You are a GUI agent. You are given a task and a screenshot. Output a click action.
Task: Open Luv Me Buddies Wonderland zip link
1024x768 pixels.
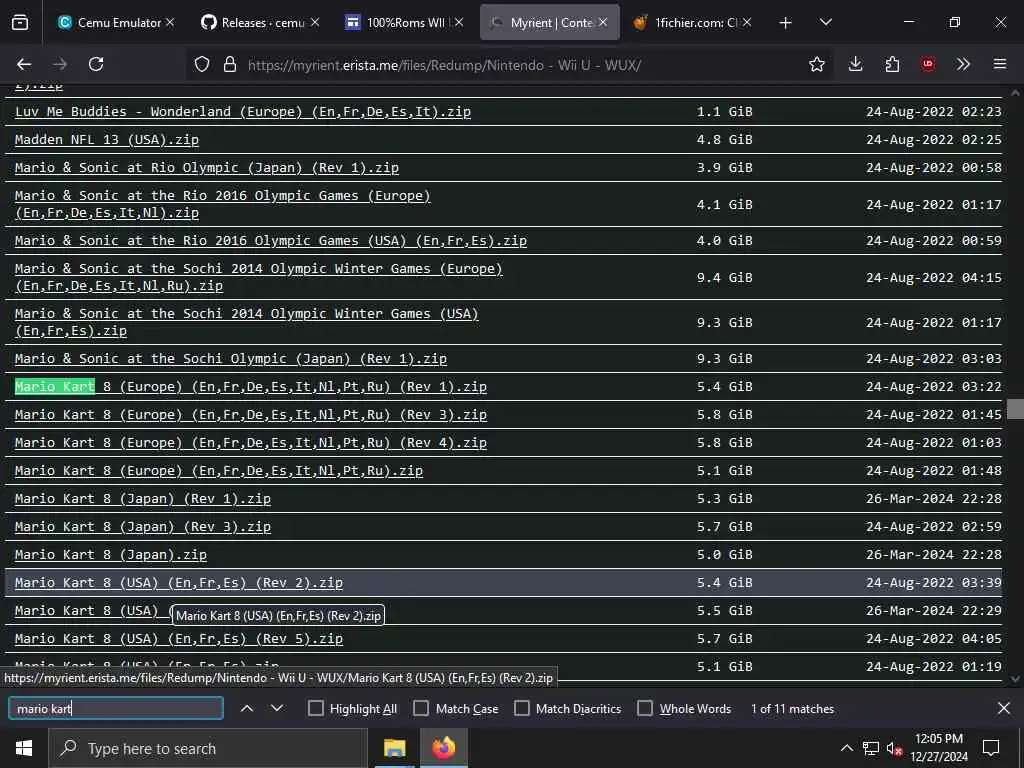point(243,112)
